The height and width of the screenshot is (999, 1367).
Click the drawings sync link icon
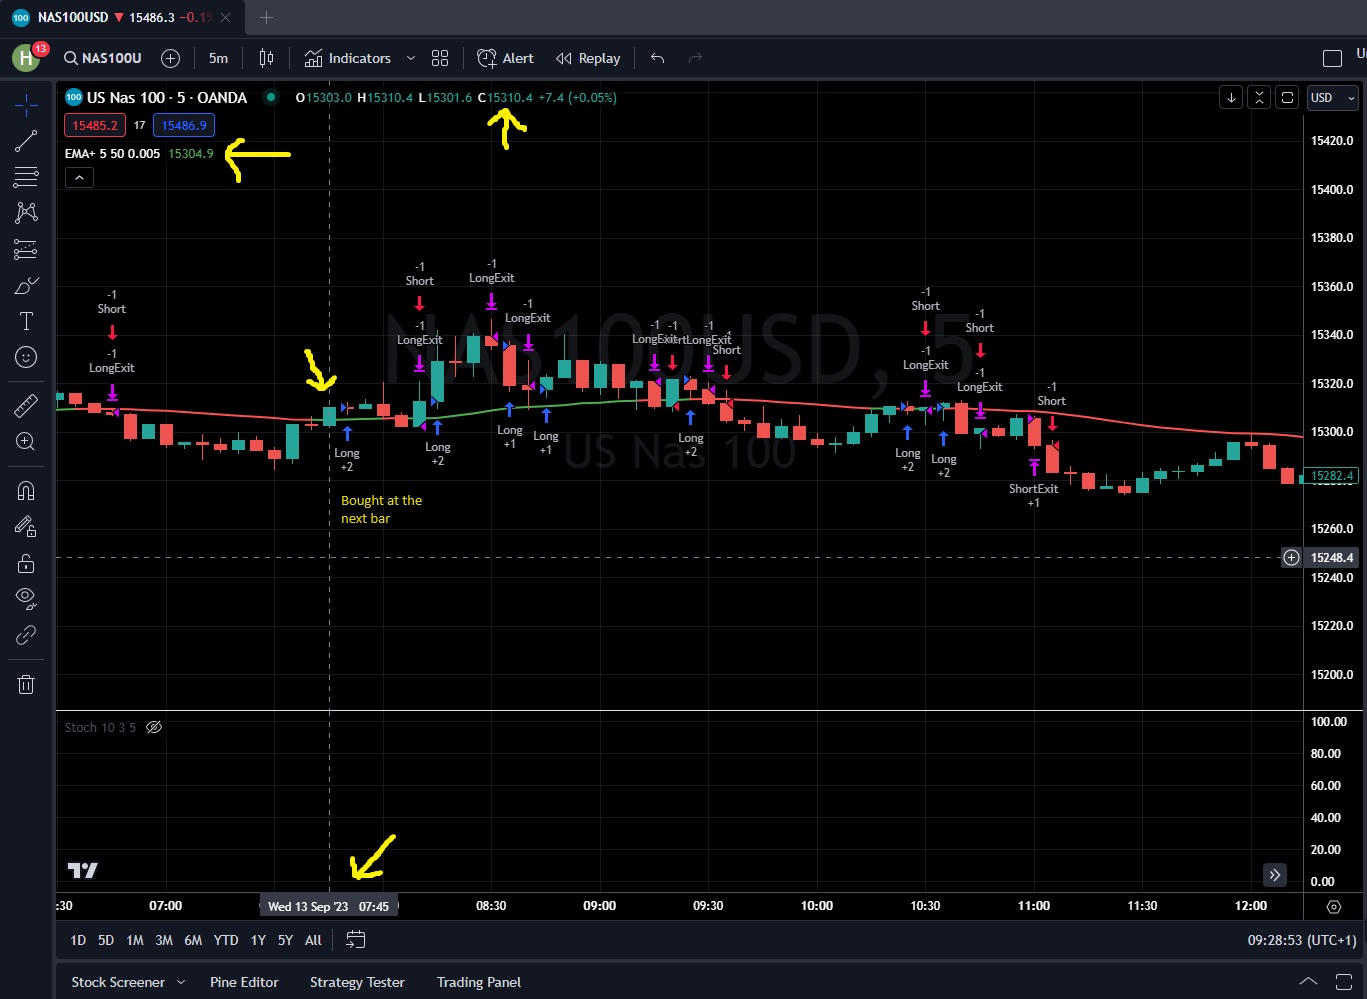(27, 635)
